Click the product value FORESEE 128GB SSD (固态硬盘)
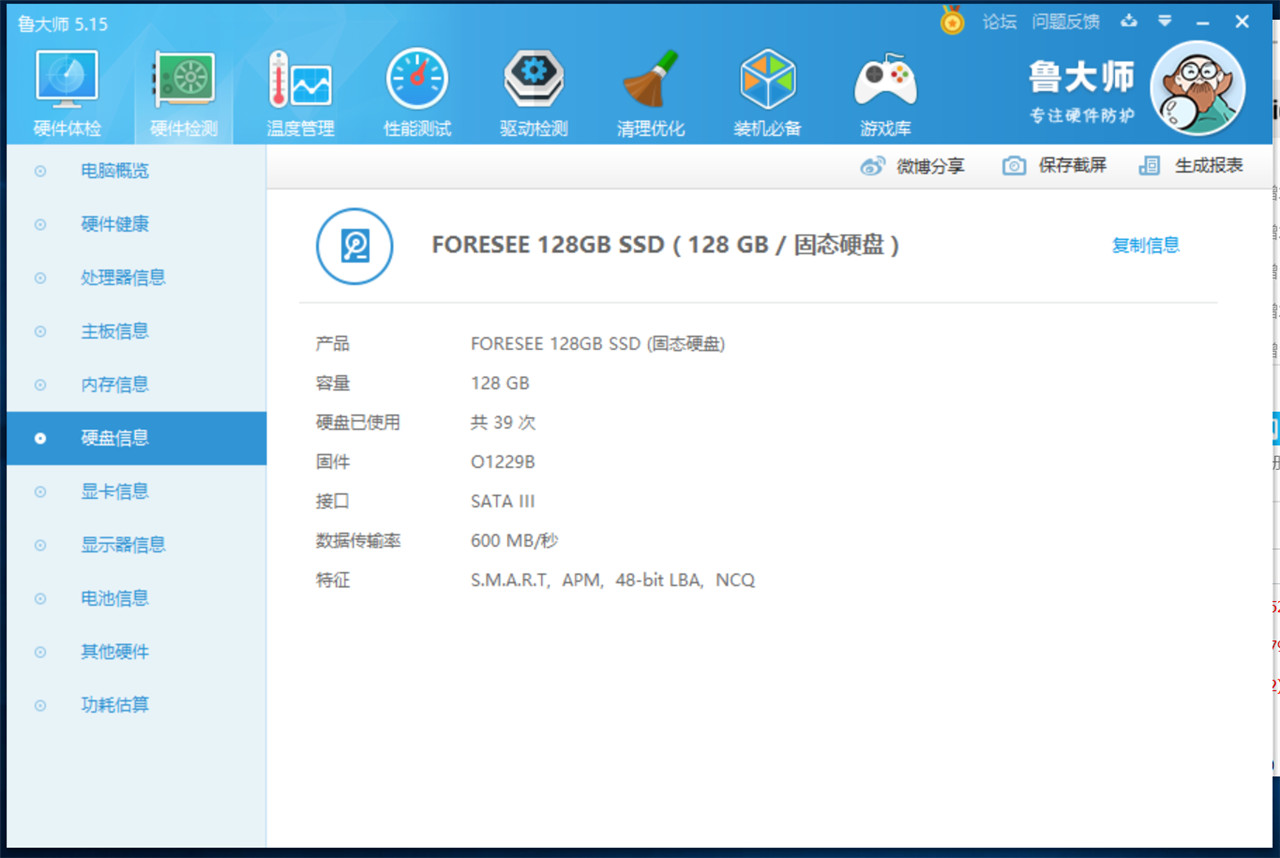Viewport: 1280px width, 858px height. point(598,344)
